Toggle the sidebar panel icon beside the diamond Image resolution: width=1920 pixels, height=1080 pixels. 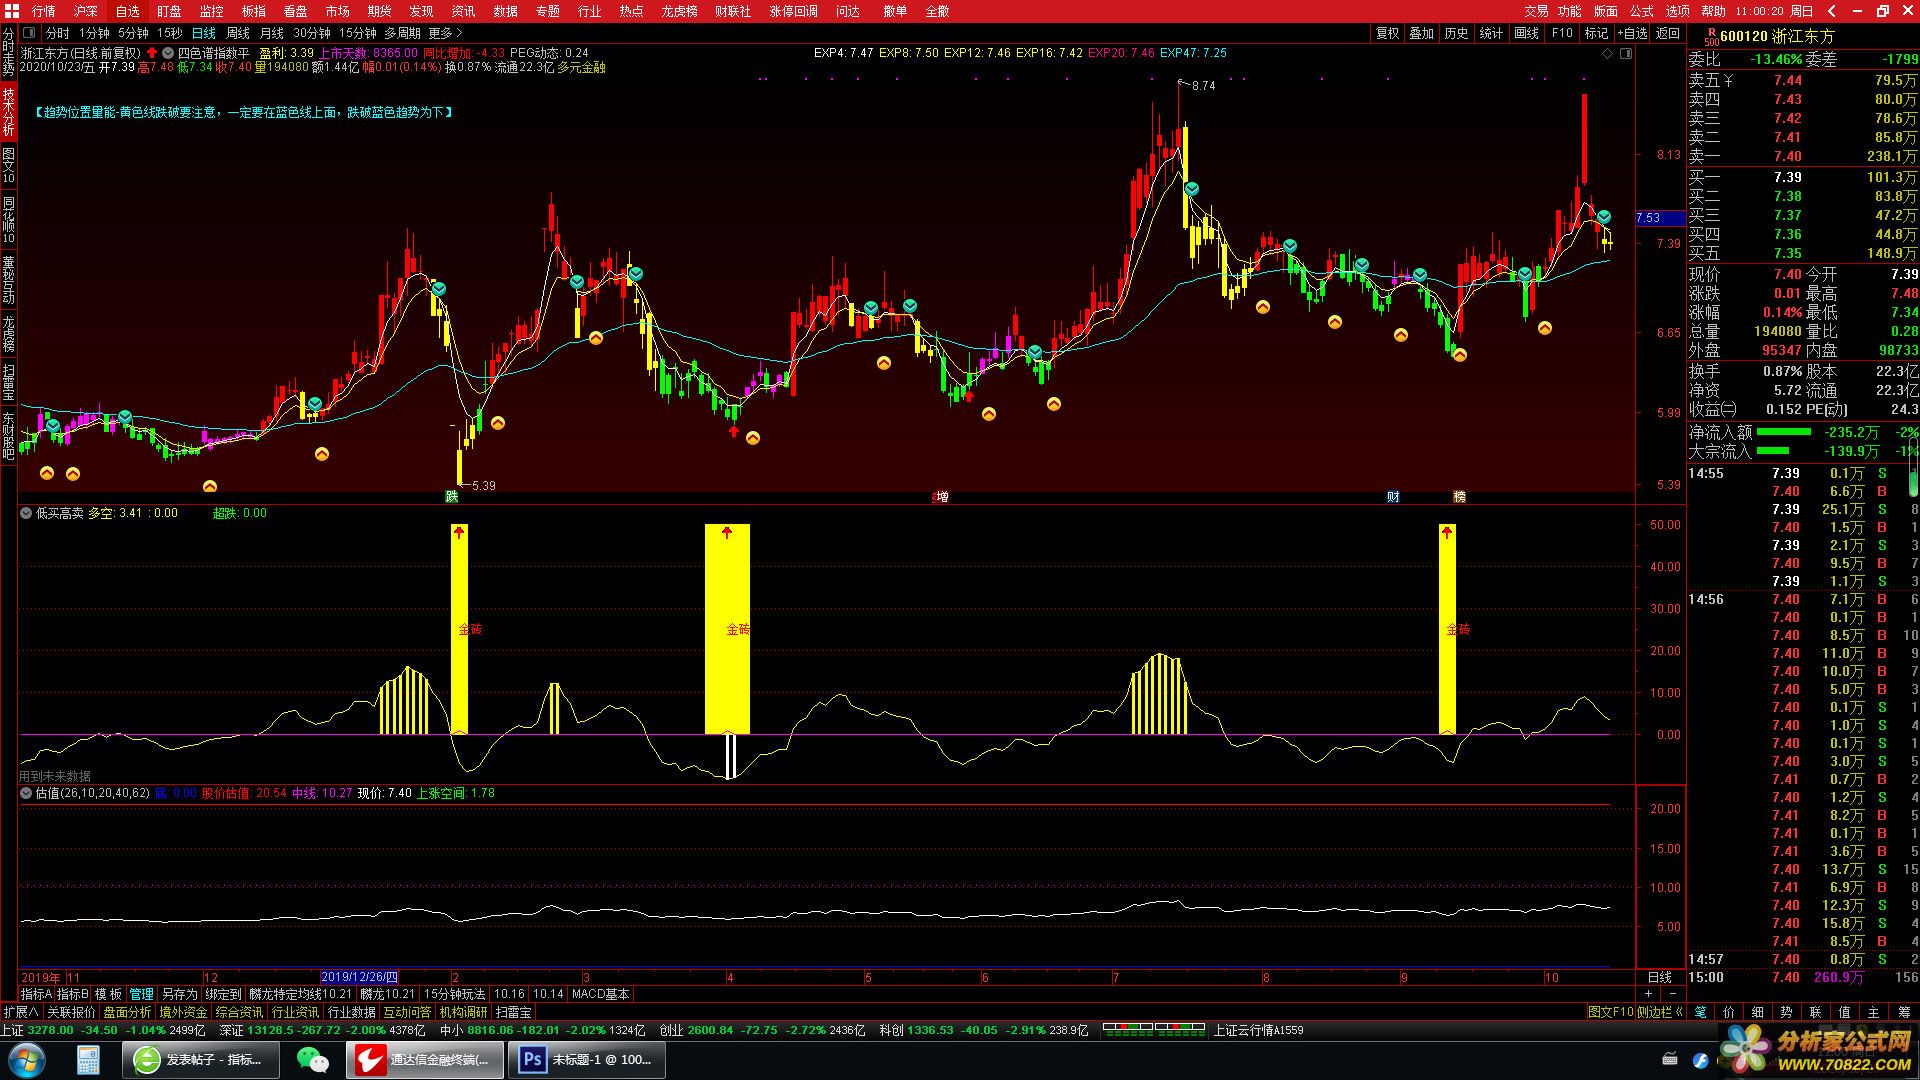[x=1626, y=53]
